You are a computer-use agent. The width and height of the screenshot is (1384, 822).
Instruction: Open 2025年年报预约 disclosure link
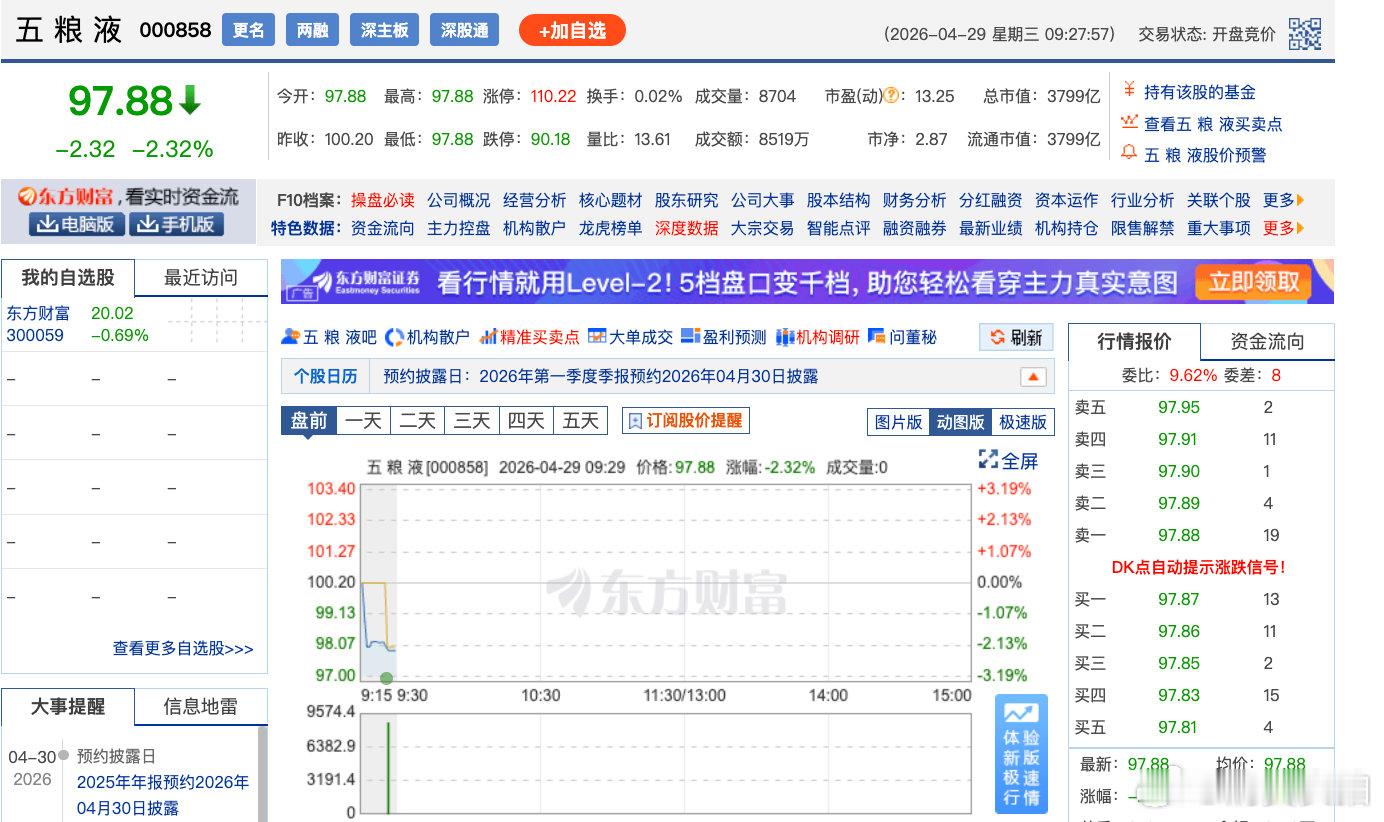click(163, 794)
